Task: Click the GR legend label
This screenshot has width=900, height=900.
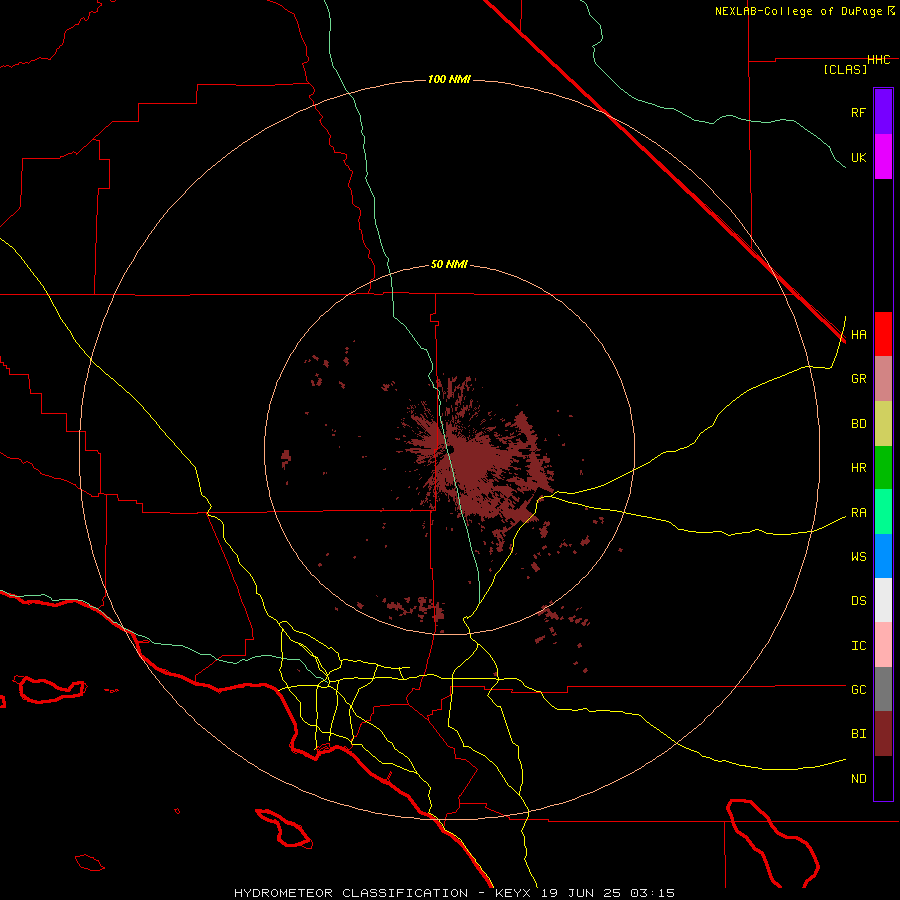Action: coord(858,379)
